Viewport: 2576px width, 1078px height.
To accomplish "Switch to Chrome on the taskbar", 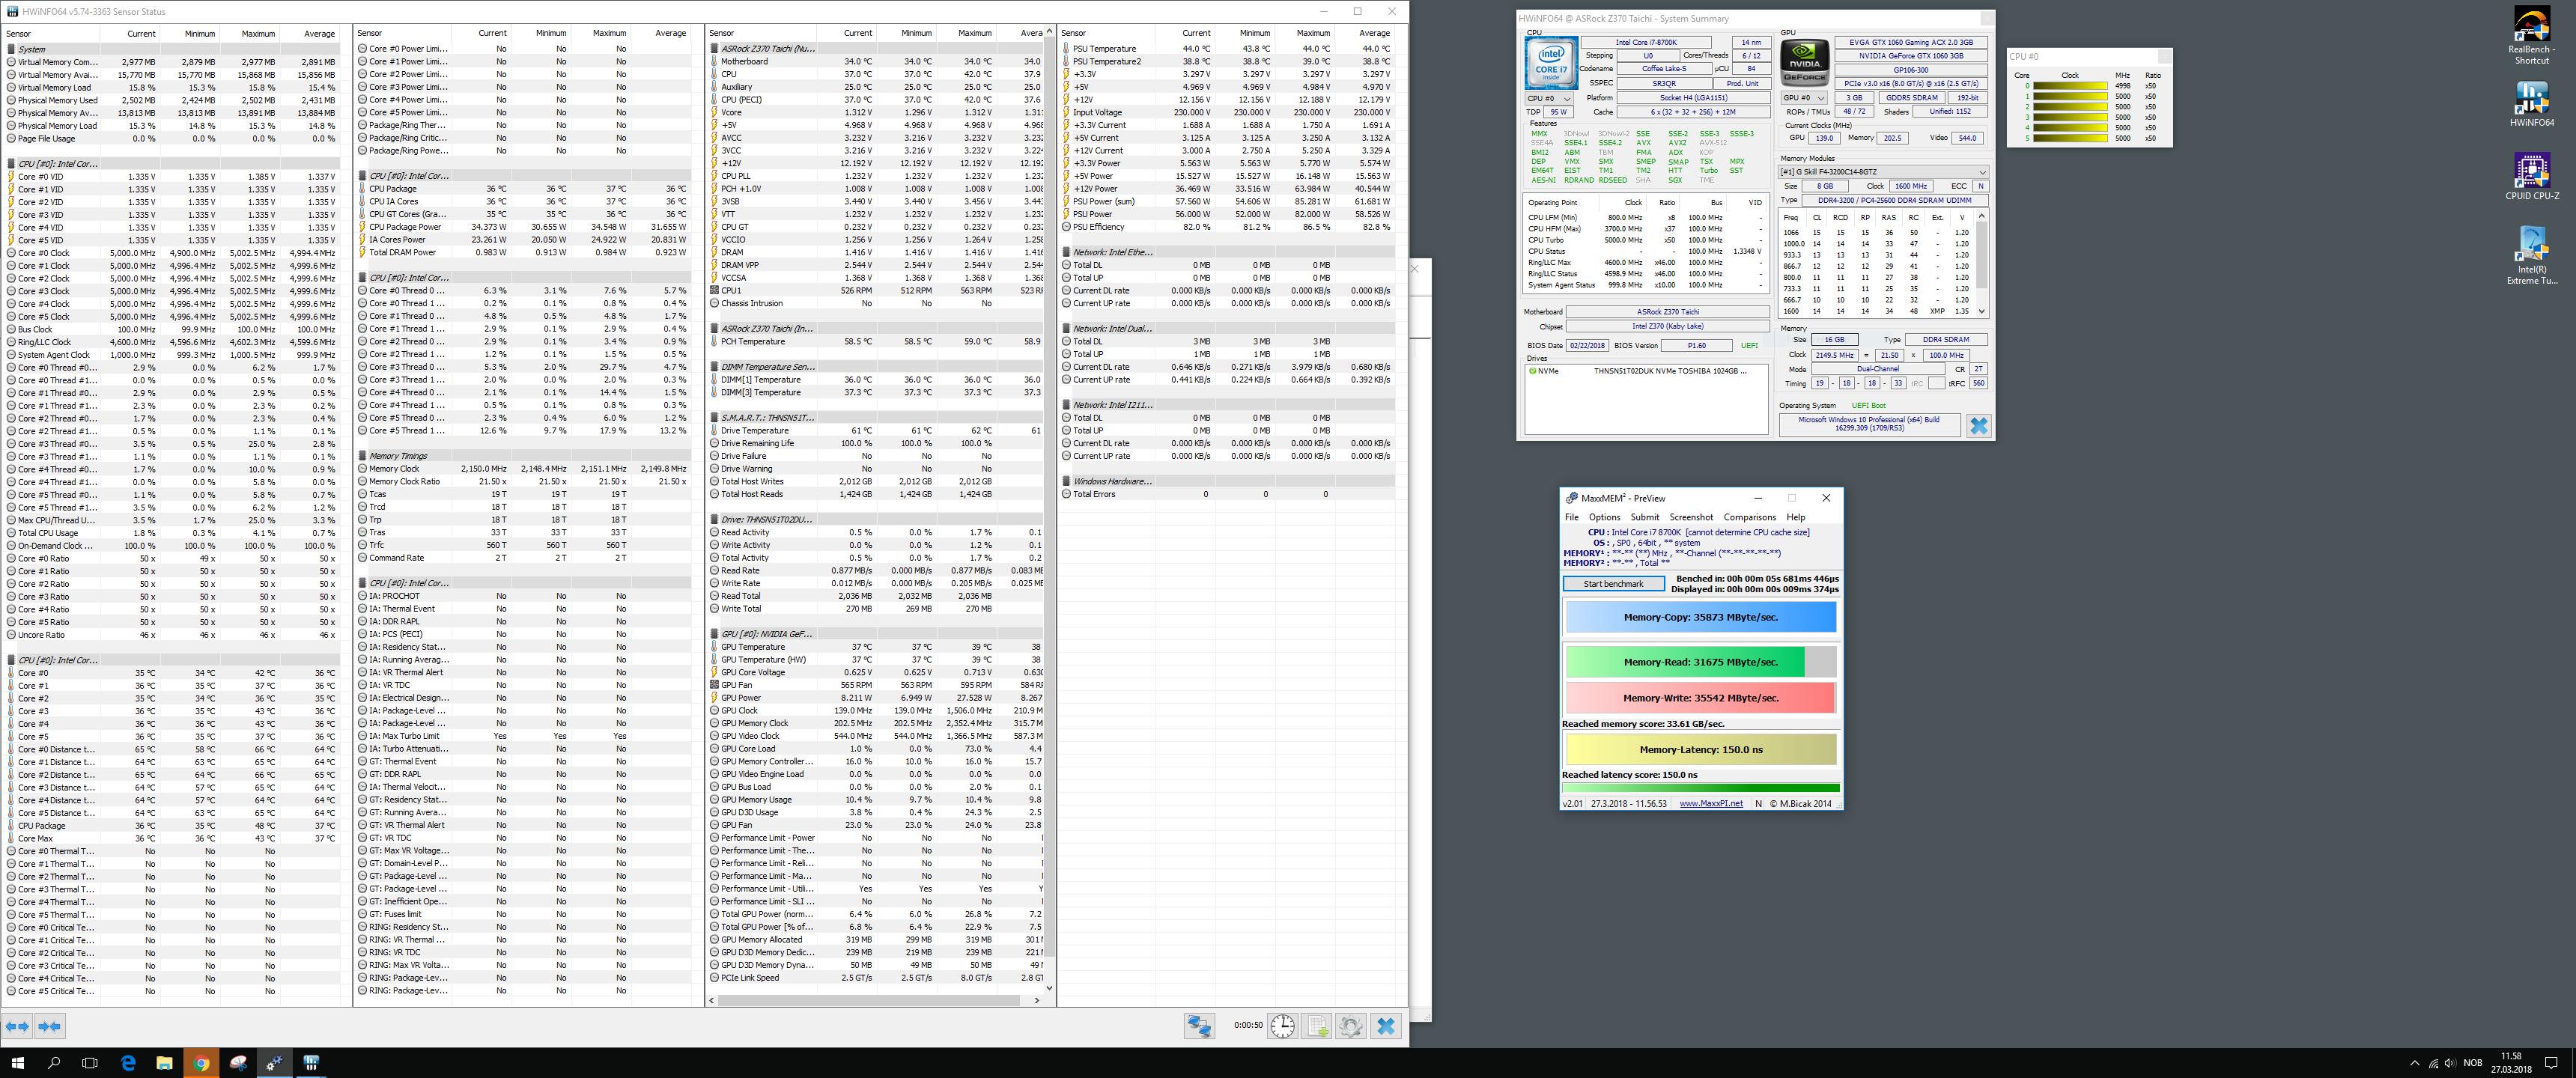I will (x=201, y=1063).
